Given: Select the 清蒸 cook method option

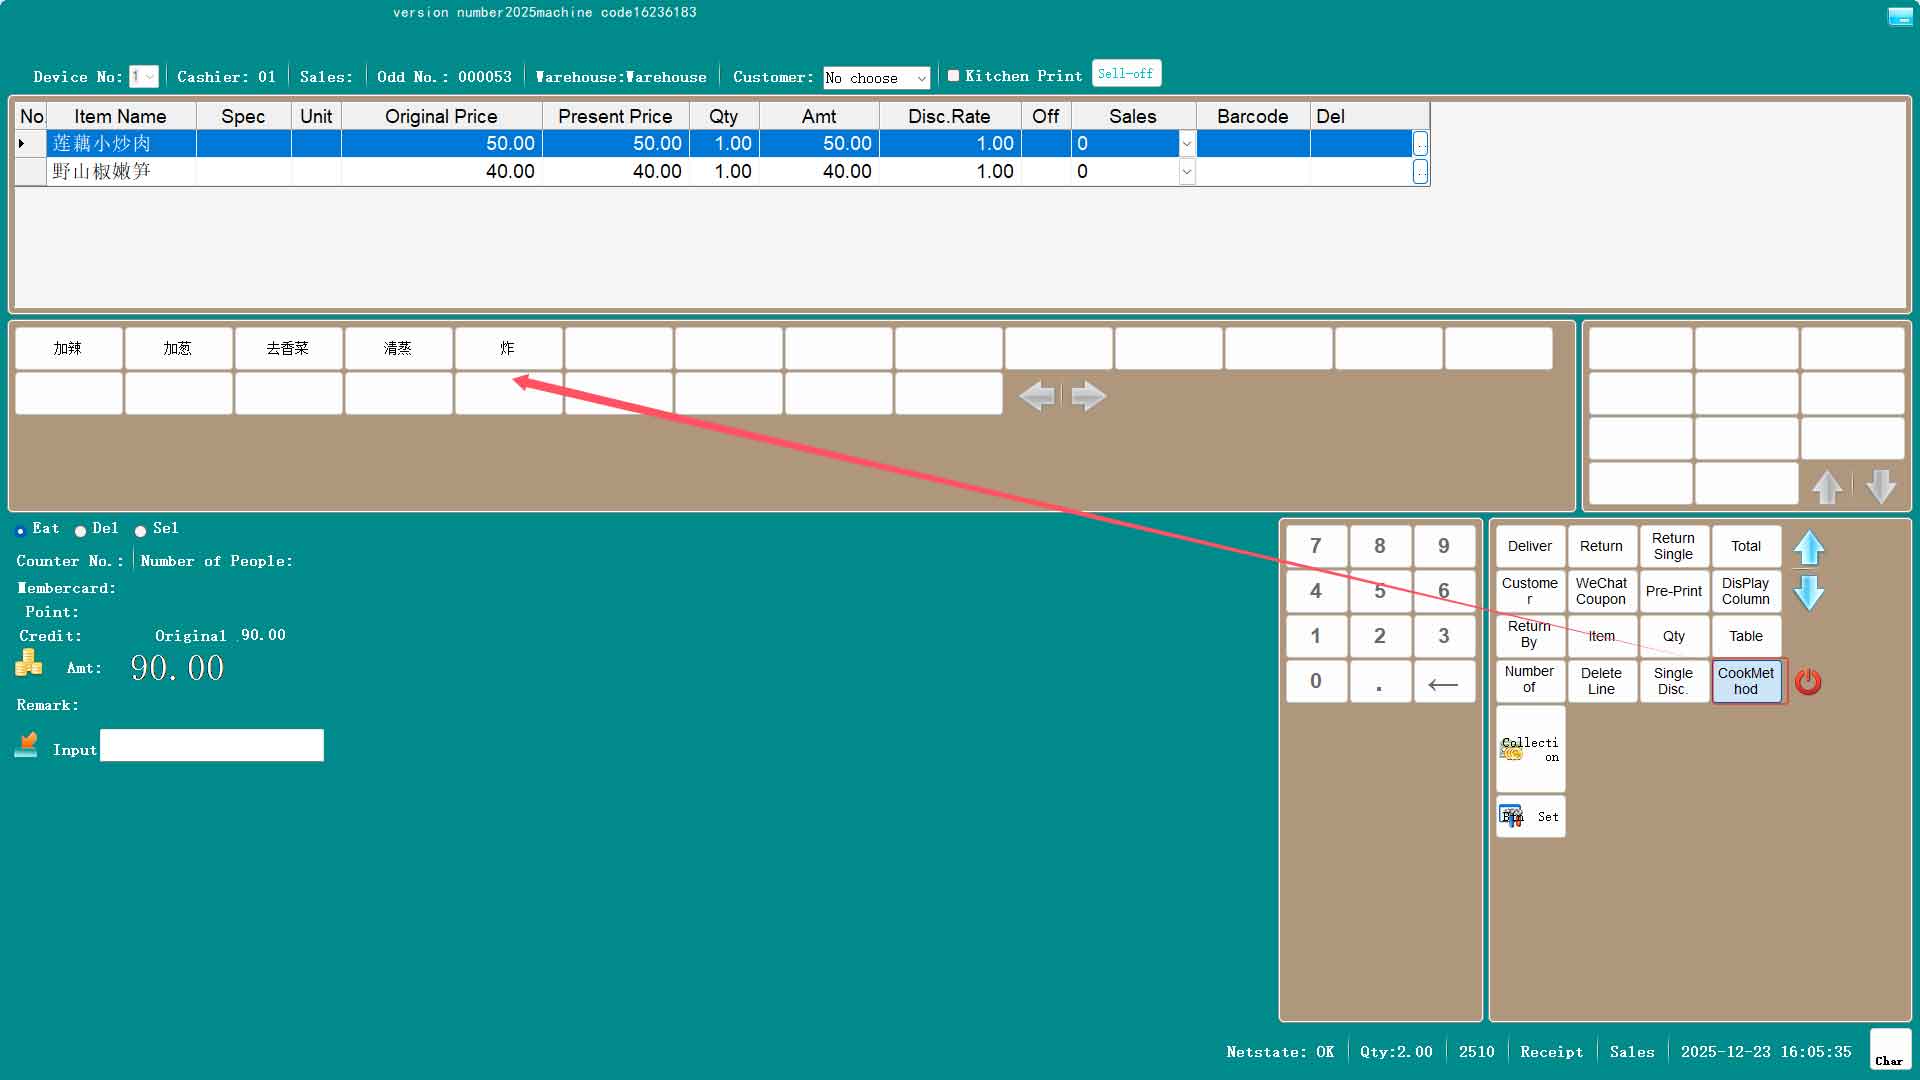Looking at the screenshot, I should (x=398, y=348).
